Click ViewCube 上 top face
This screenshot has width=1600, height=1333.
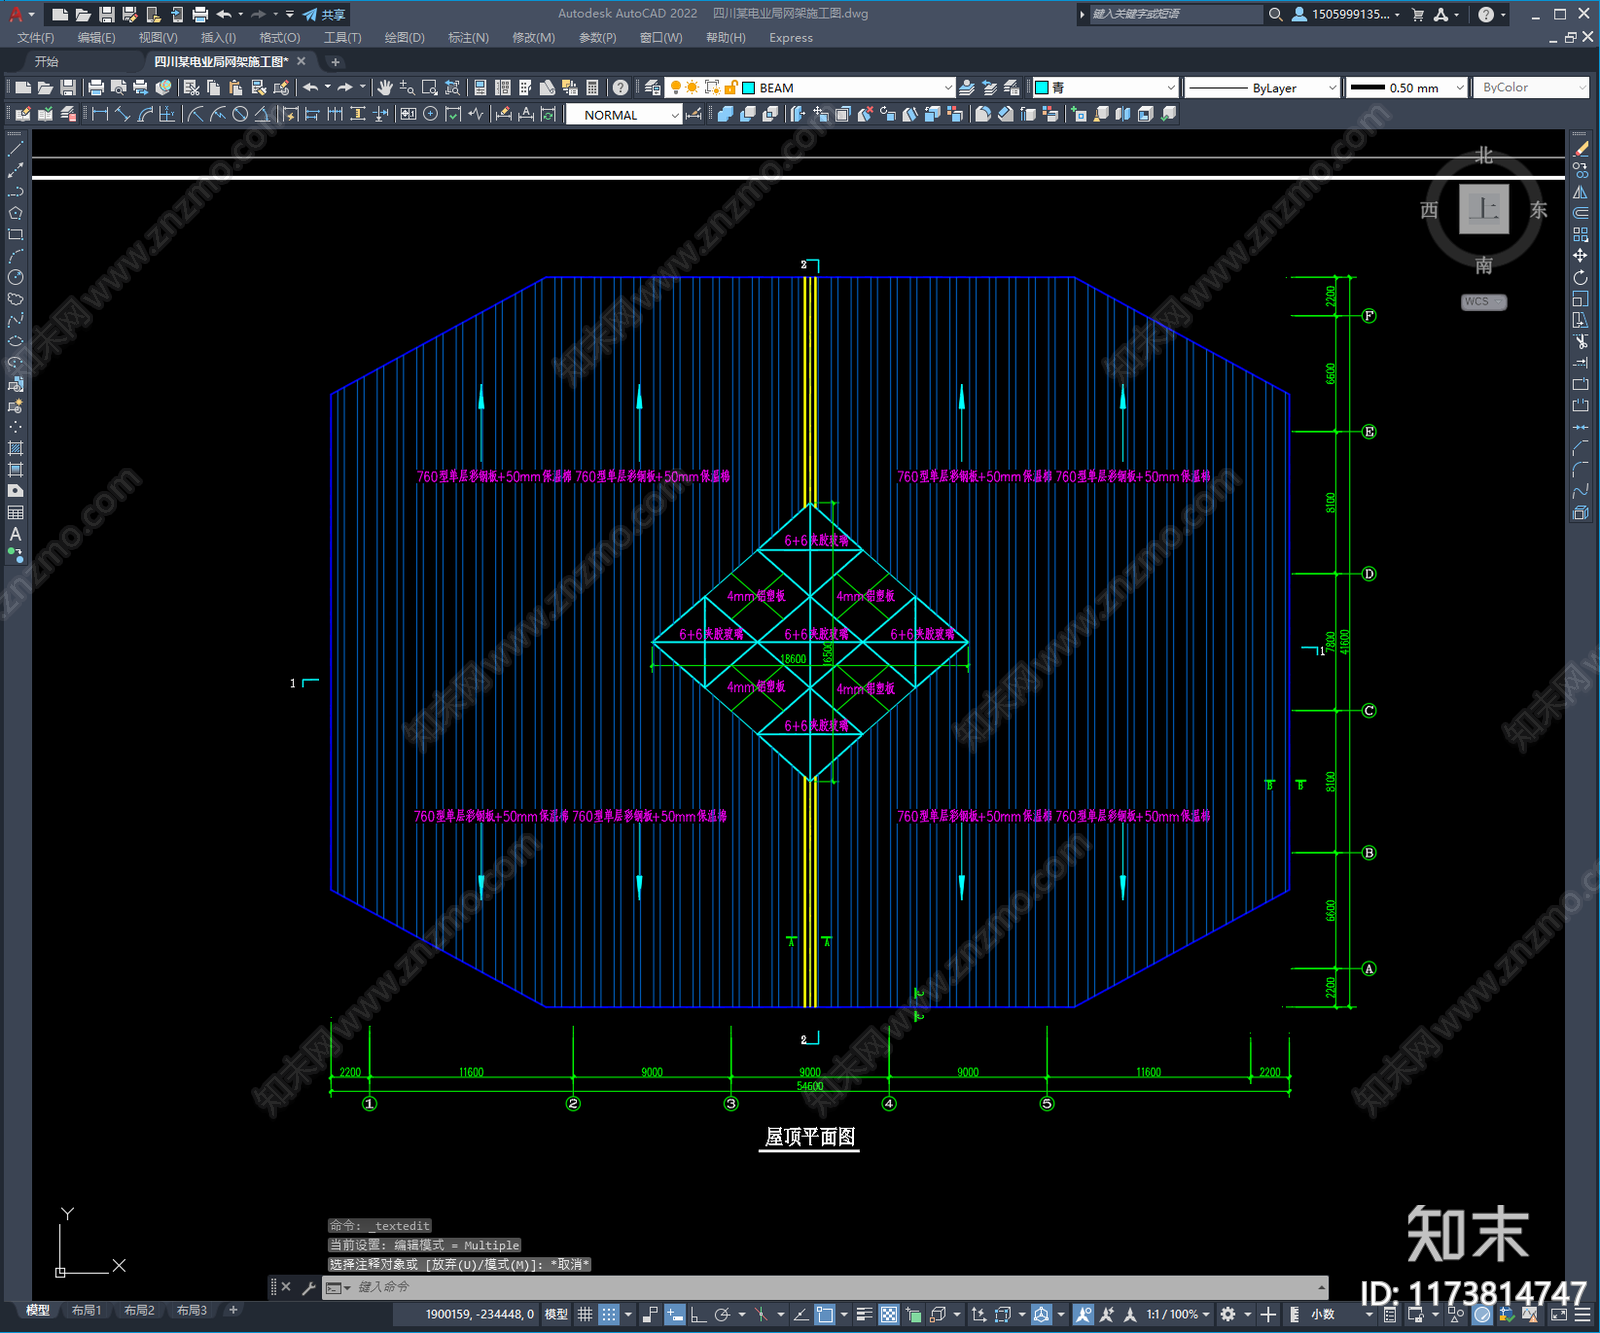(1484, 209)
